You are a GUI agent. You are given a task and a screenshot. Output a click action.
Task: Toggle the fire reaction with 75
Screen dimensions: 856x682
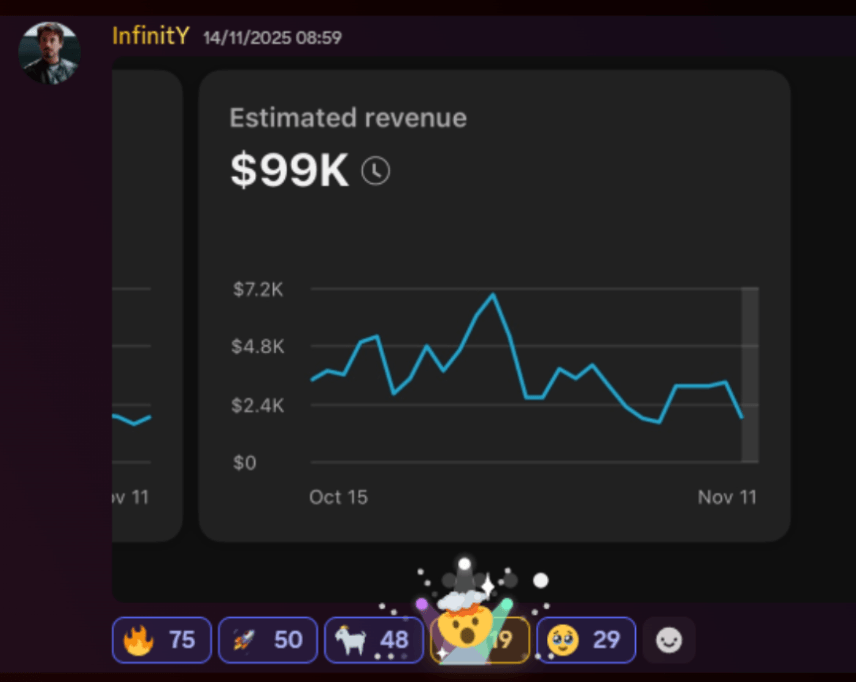(162, 640)
